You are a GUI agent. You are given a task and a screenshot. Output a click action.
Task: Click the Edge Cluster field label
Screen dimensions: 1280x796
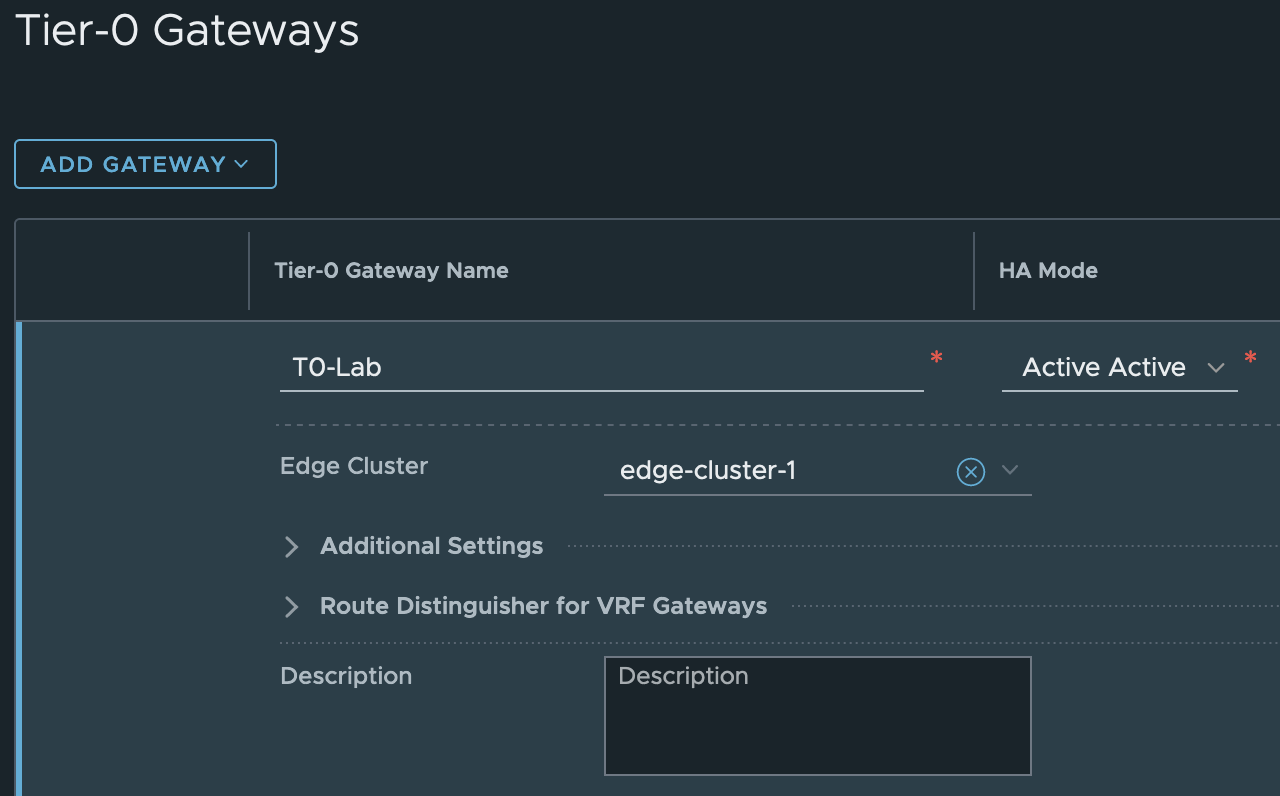[x=354, y=466]
